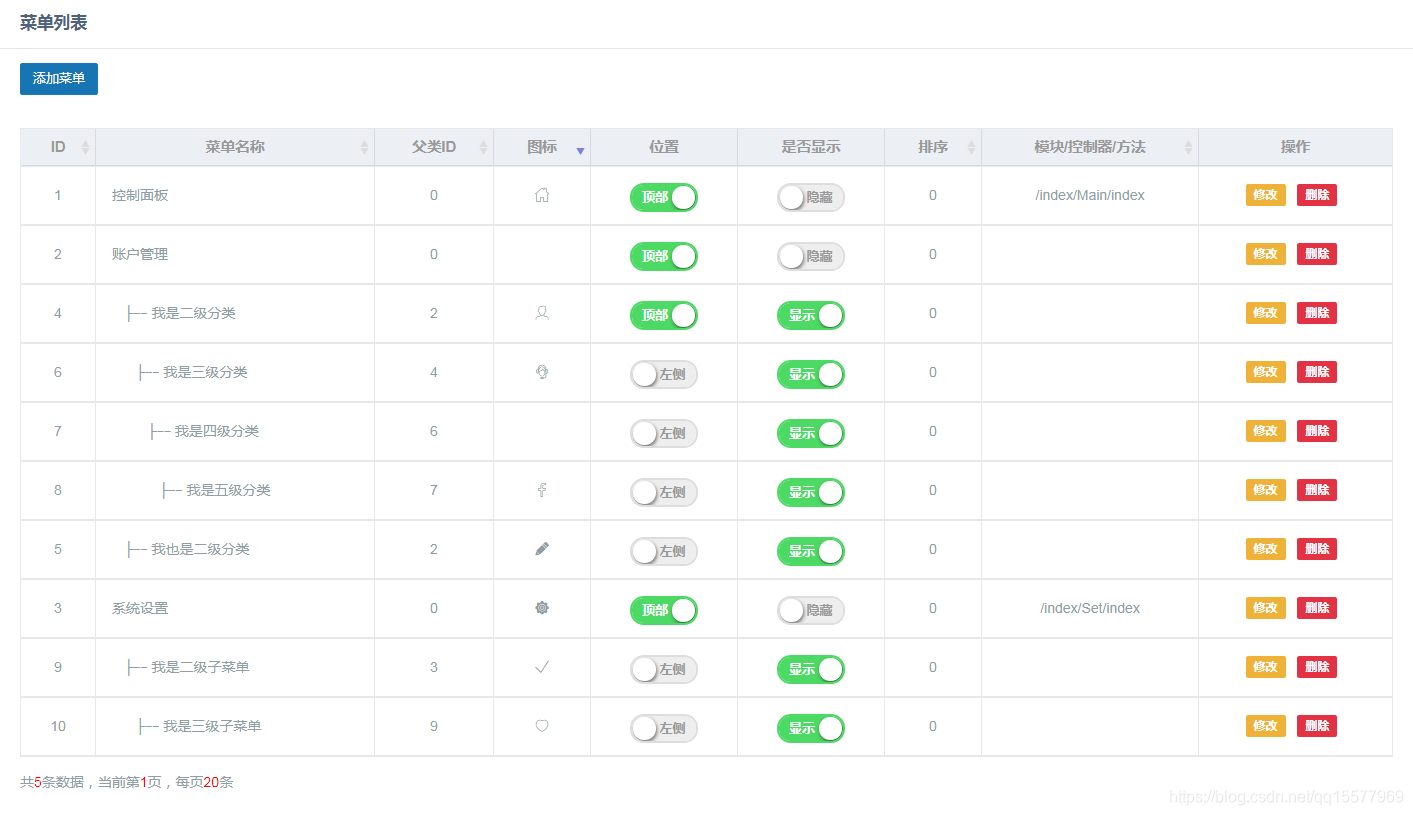Toggle 我是四级分类 position switch from 左侧
The height and width of the screenshot is (815, 1413).
point(663,433)
